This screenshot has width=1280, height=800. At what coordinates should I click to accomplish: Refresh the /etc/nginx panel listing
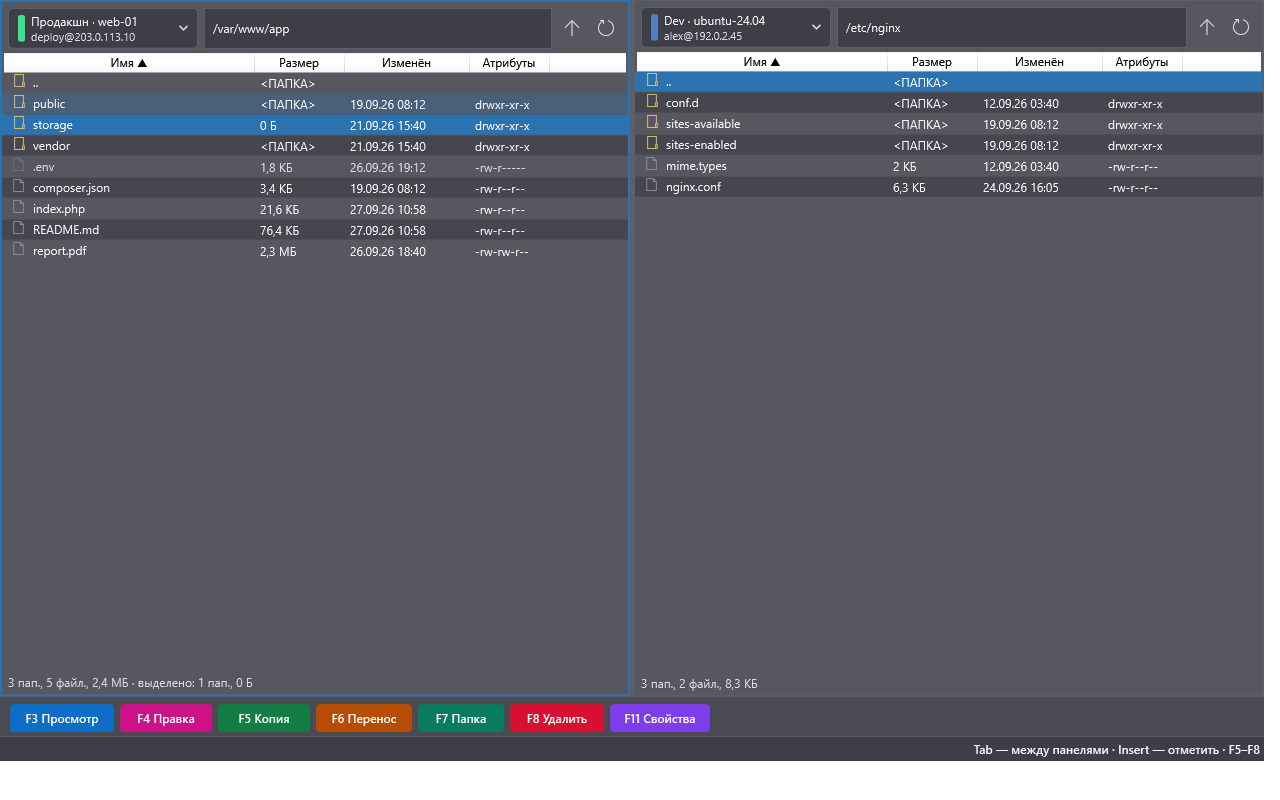pos(1241,28)
